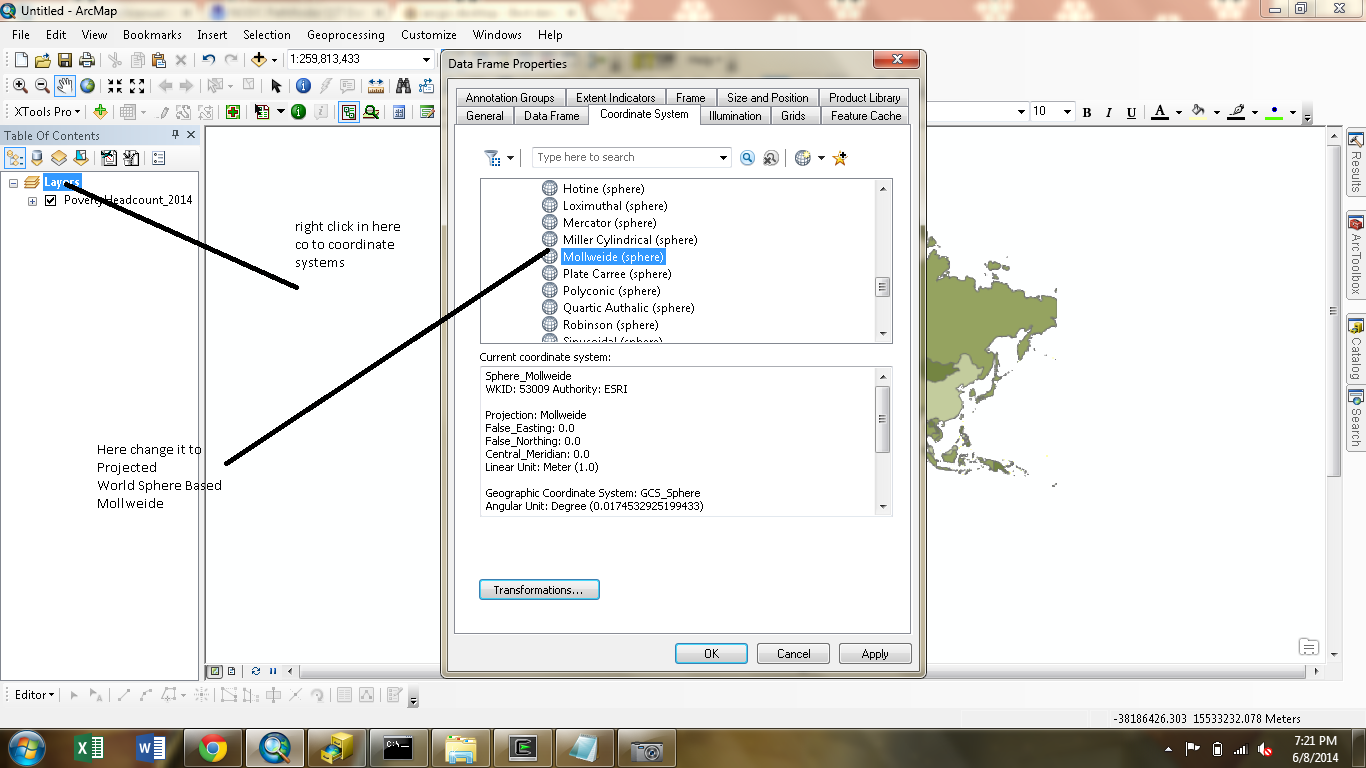Open Search window magnifier map icon

371,112
